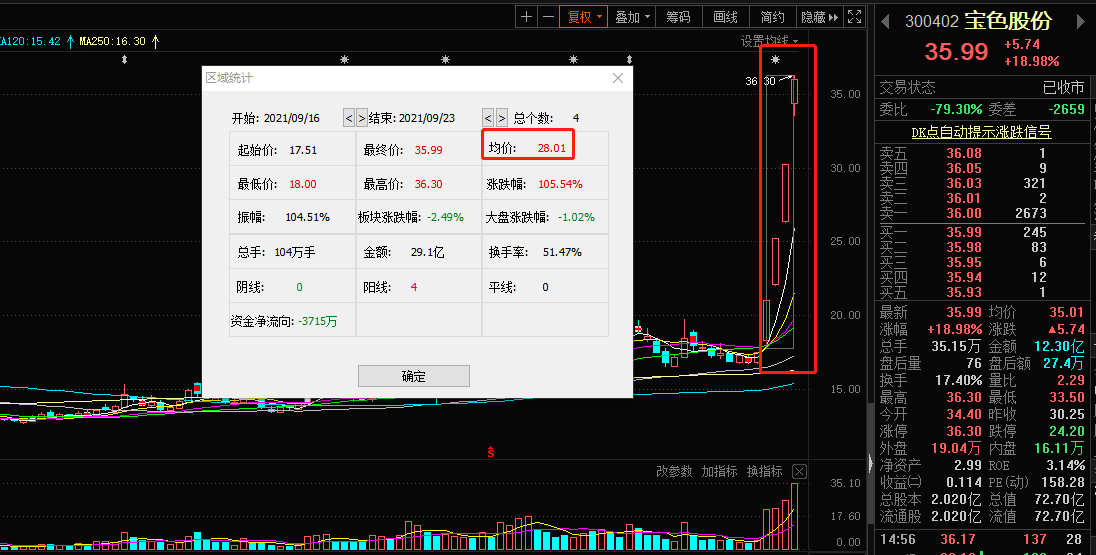
Task: Click the 买一 35.99 order row
Action: tap(981, 232)
